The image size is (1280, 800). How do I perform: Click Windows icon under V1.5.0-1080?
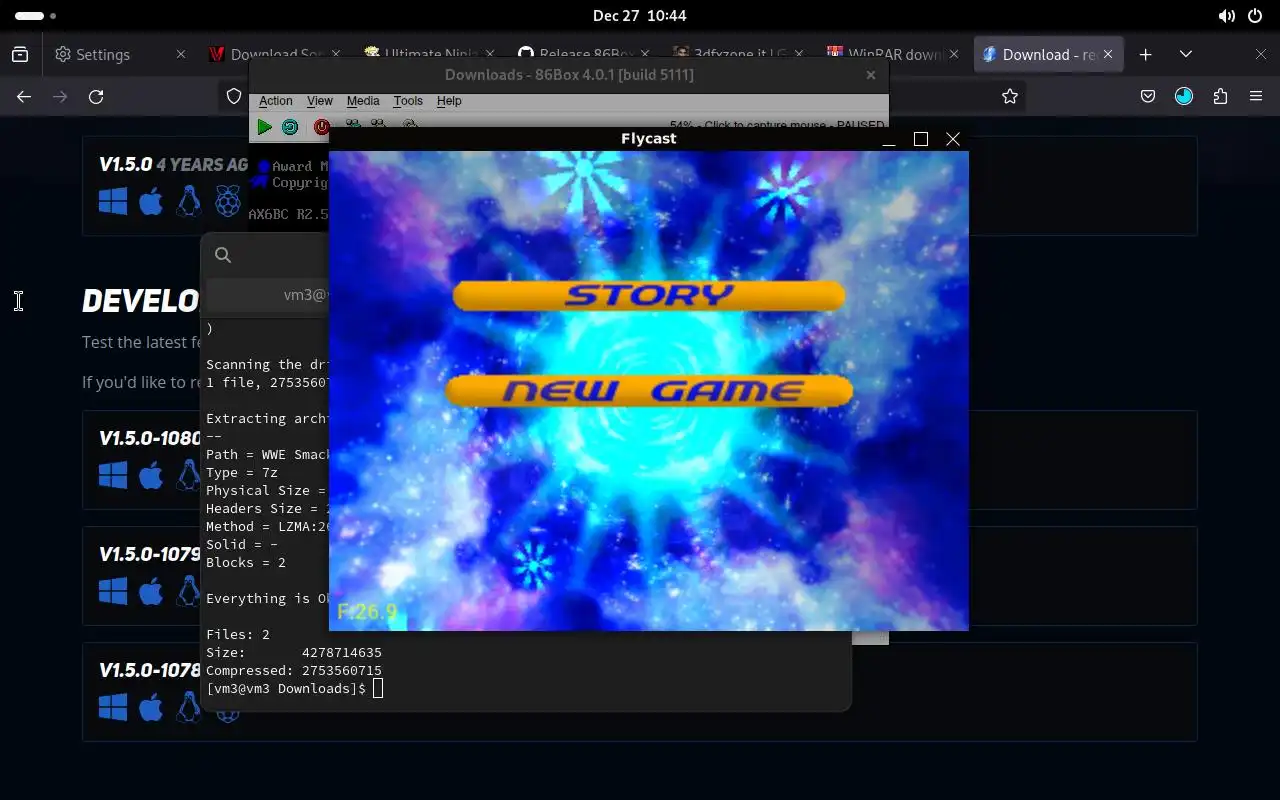[x=113, y=475]
